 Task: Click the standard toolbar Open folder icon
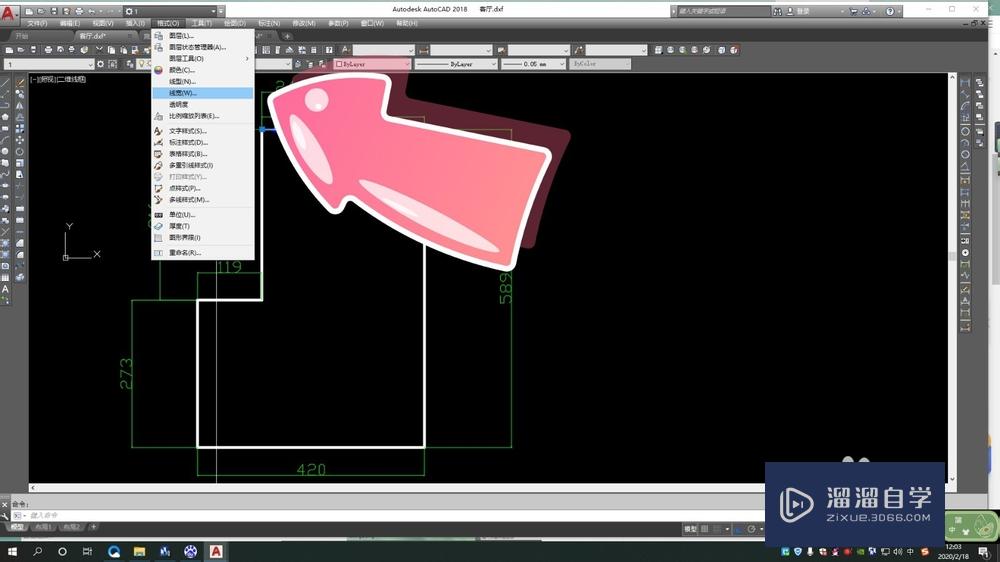pos(21,50)
